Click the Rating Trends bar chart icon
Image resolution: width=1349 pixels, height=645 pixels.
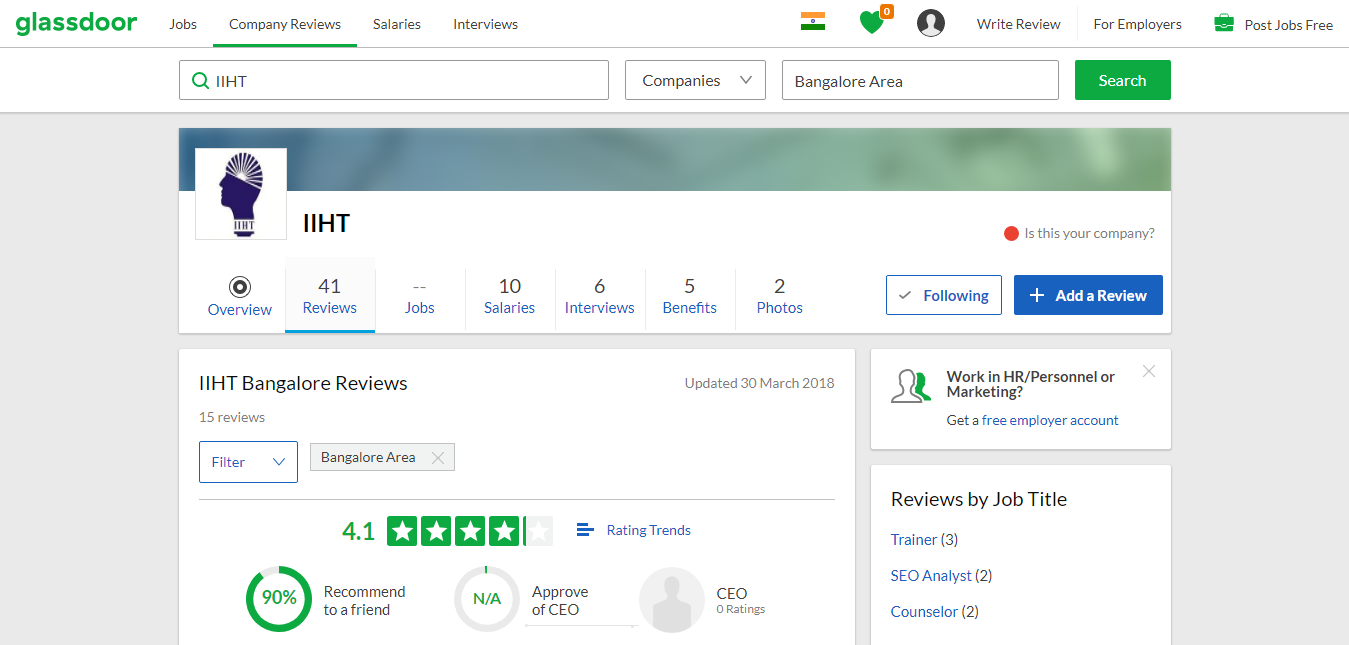point(584,530)
